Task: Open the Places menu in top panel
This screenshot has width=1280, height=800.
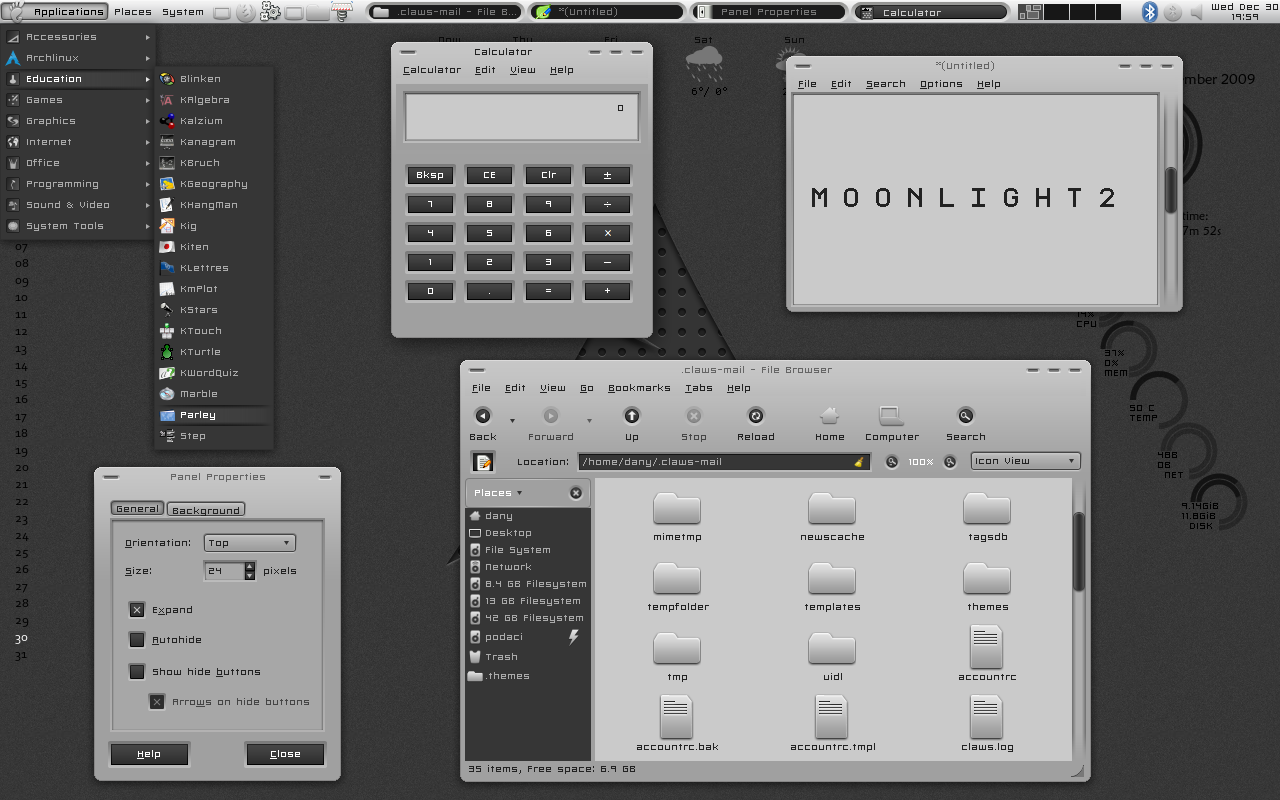Action: tap(132, 12)
